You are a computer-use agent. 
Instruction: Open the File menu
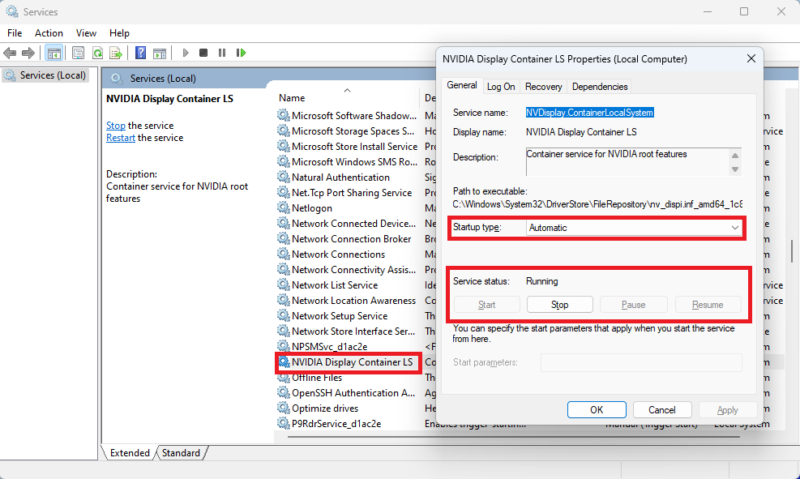point(14,33)
